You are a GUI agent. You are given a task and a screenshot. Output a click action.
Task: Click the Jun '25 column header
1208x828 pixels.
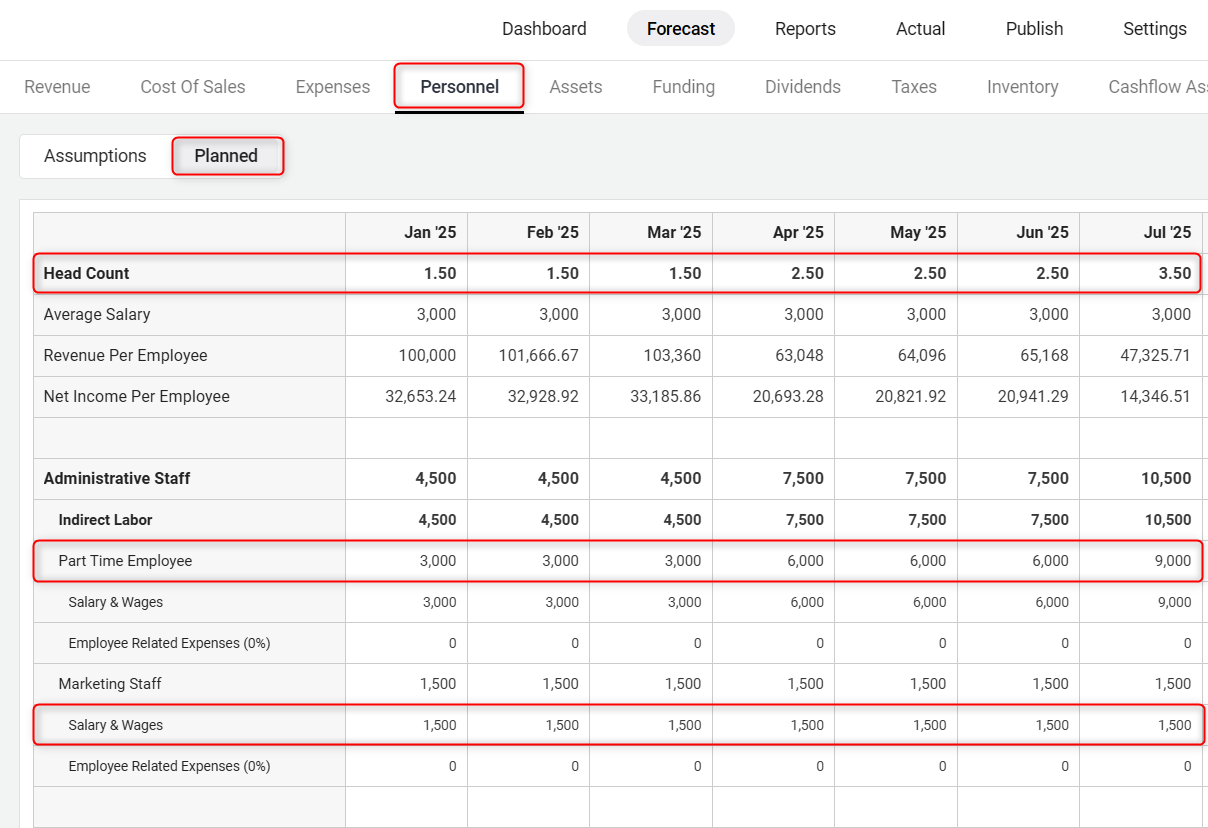pos(1043,232)
